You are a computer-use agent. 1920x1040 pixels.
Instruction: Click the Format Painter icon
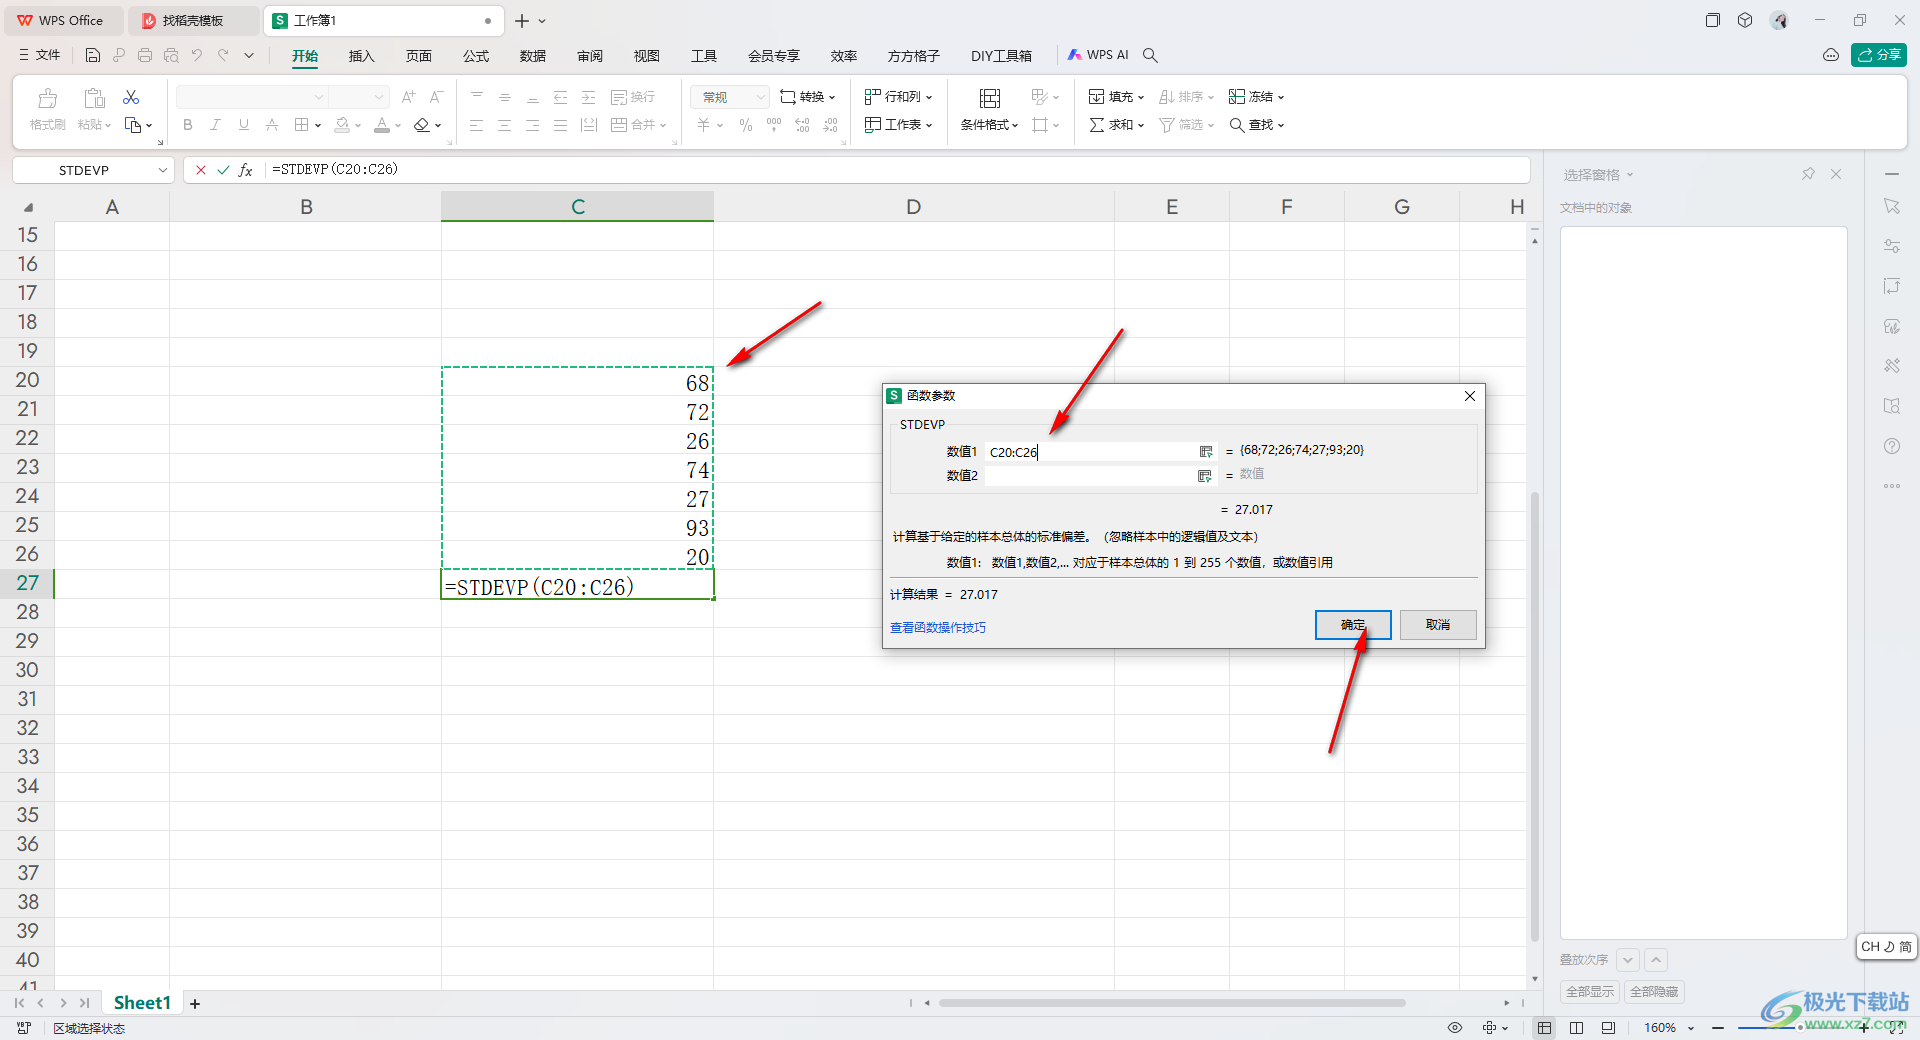click(47, 110)
